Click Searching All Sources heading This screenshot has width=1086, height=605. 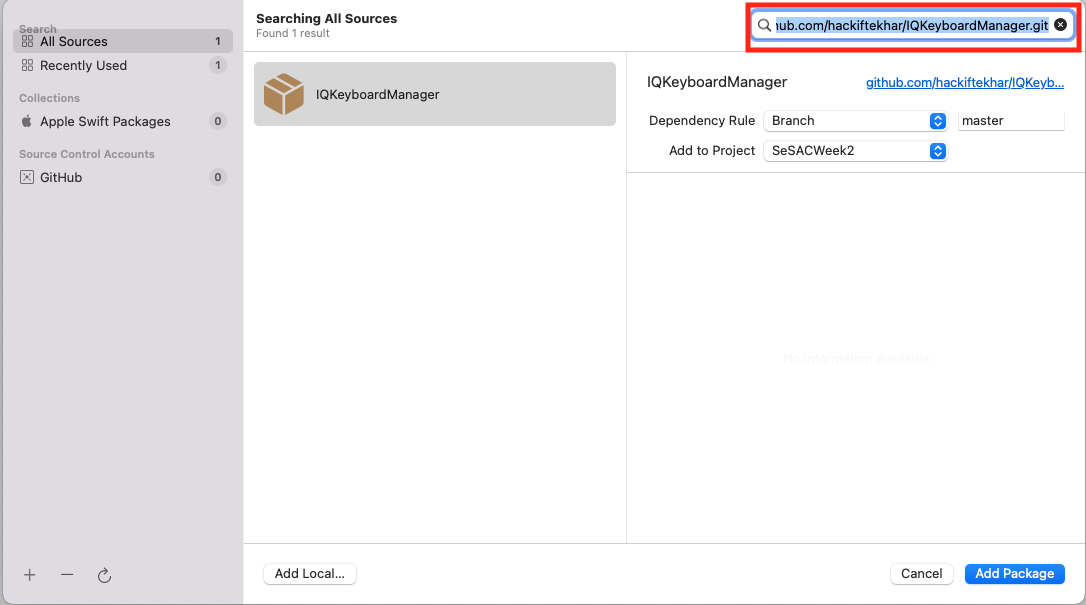(x=327, y=19)
